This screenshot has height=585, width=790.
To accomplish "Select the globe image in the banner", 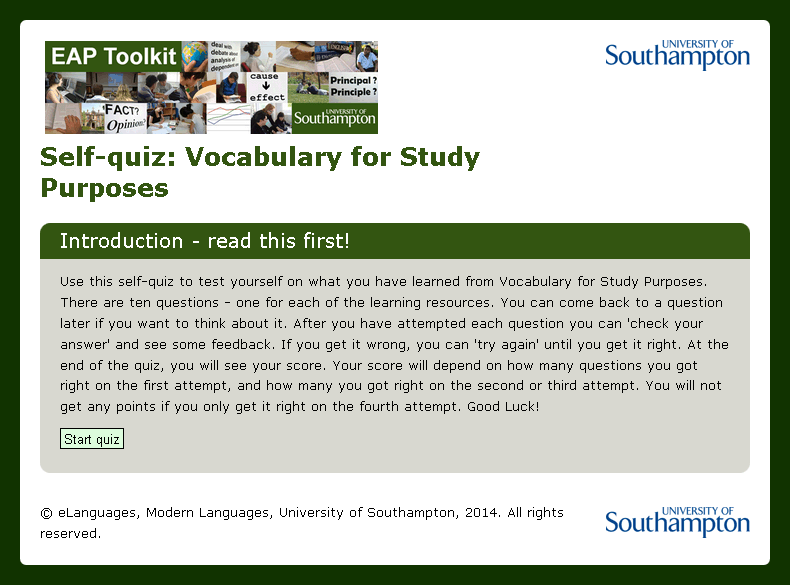I will click(195, 56).
